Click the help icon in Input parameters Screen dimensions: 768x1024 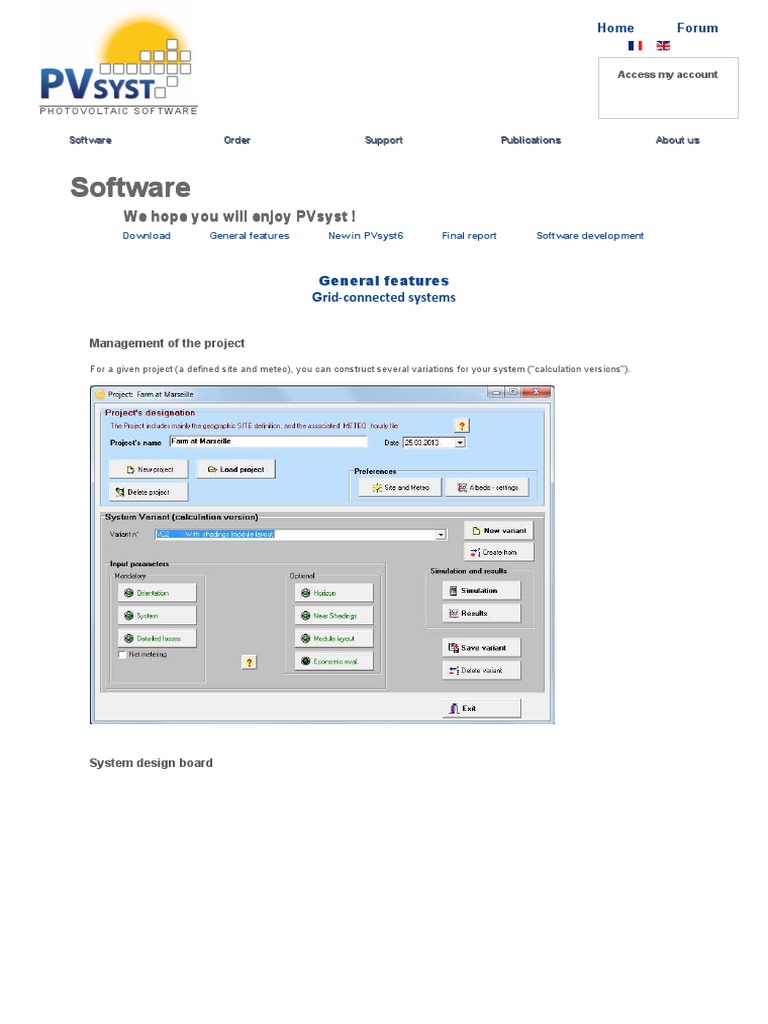click(249, 662)
